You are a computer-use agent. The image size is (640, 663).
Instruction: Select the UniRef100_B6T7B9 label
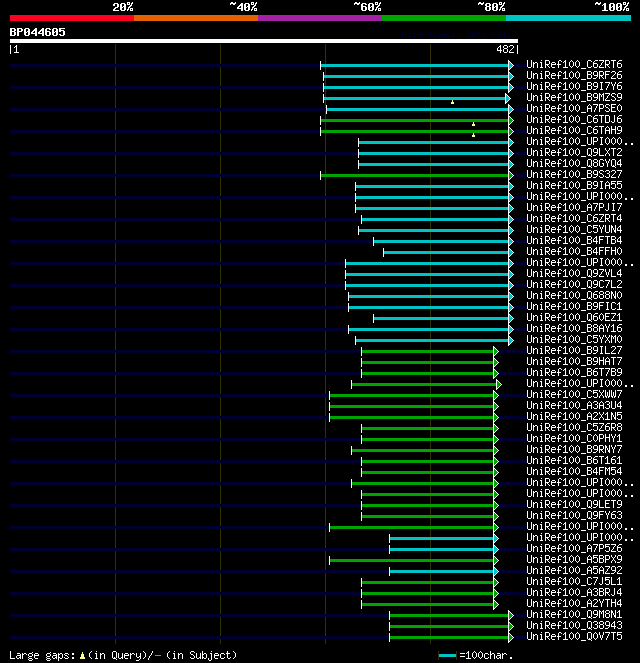(x=574, y=372)
